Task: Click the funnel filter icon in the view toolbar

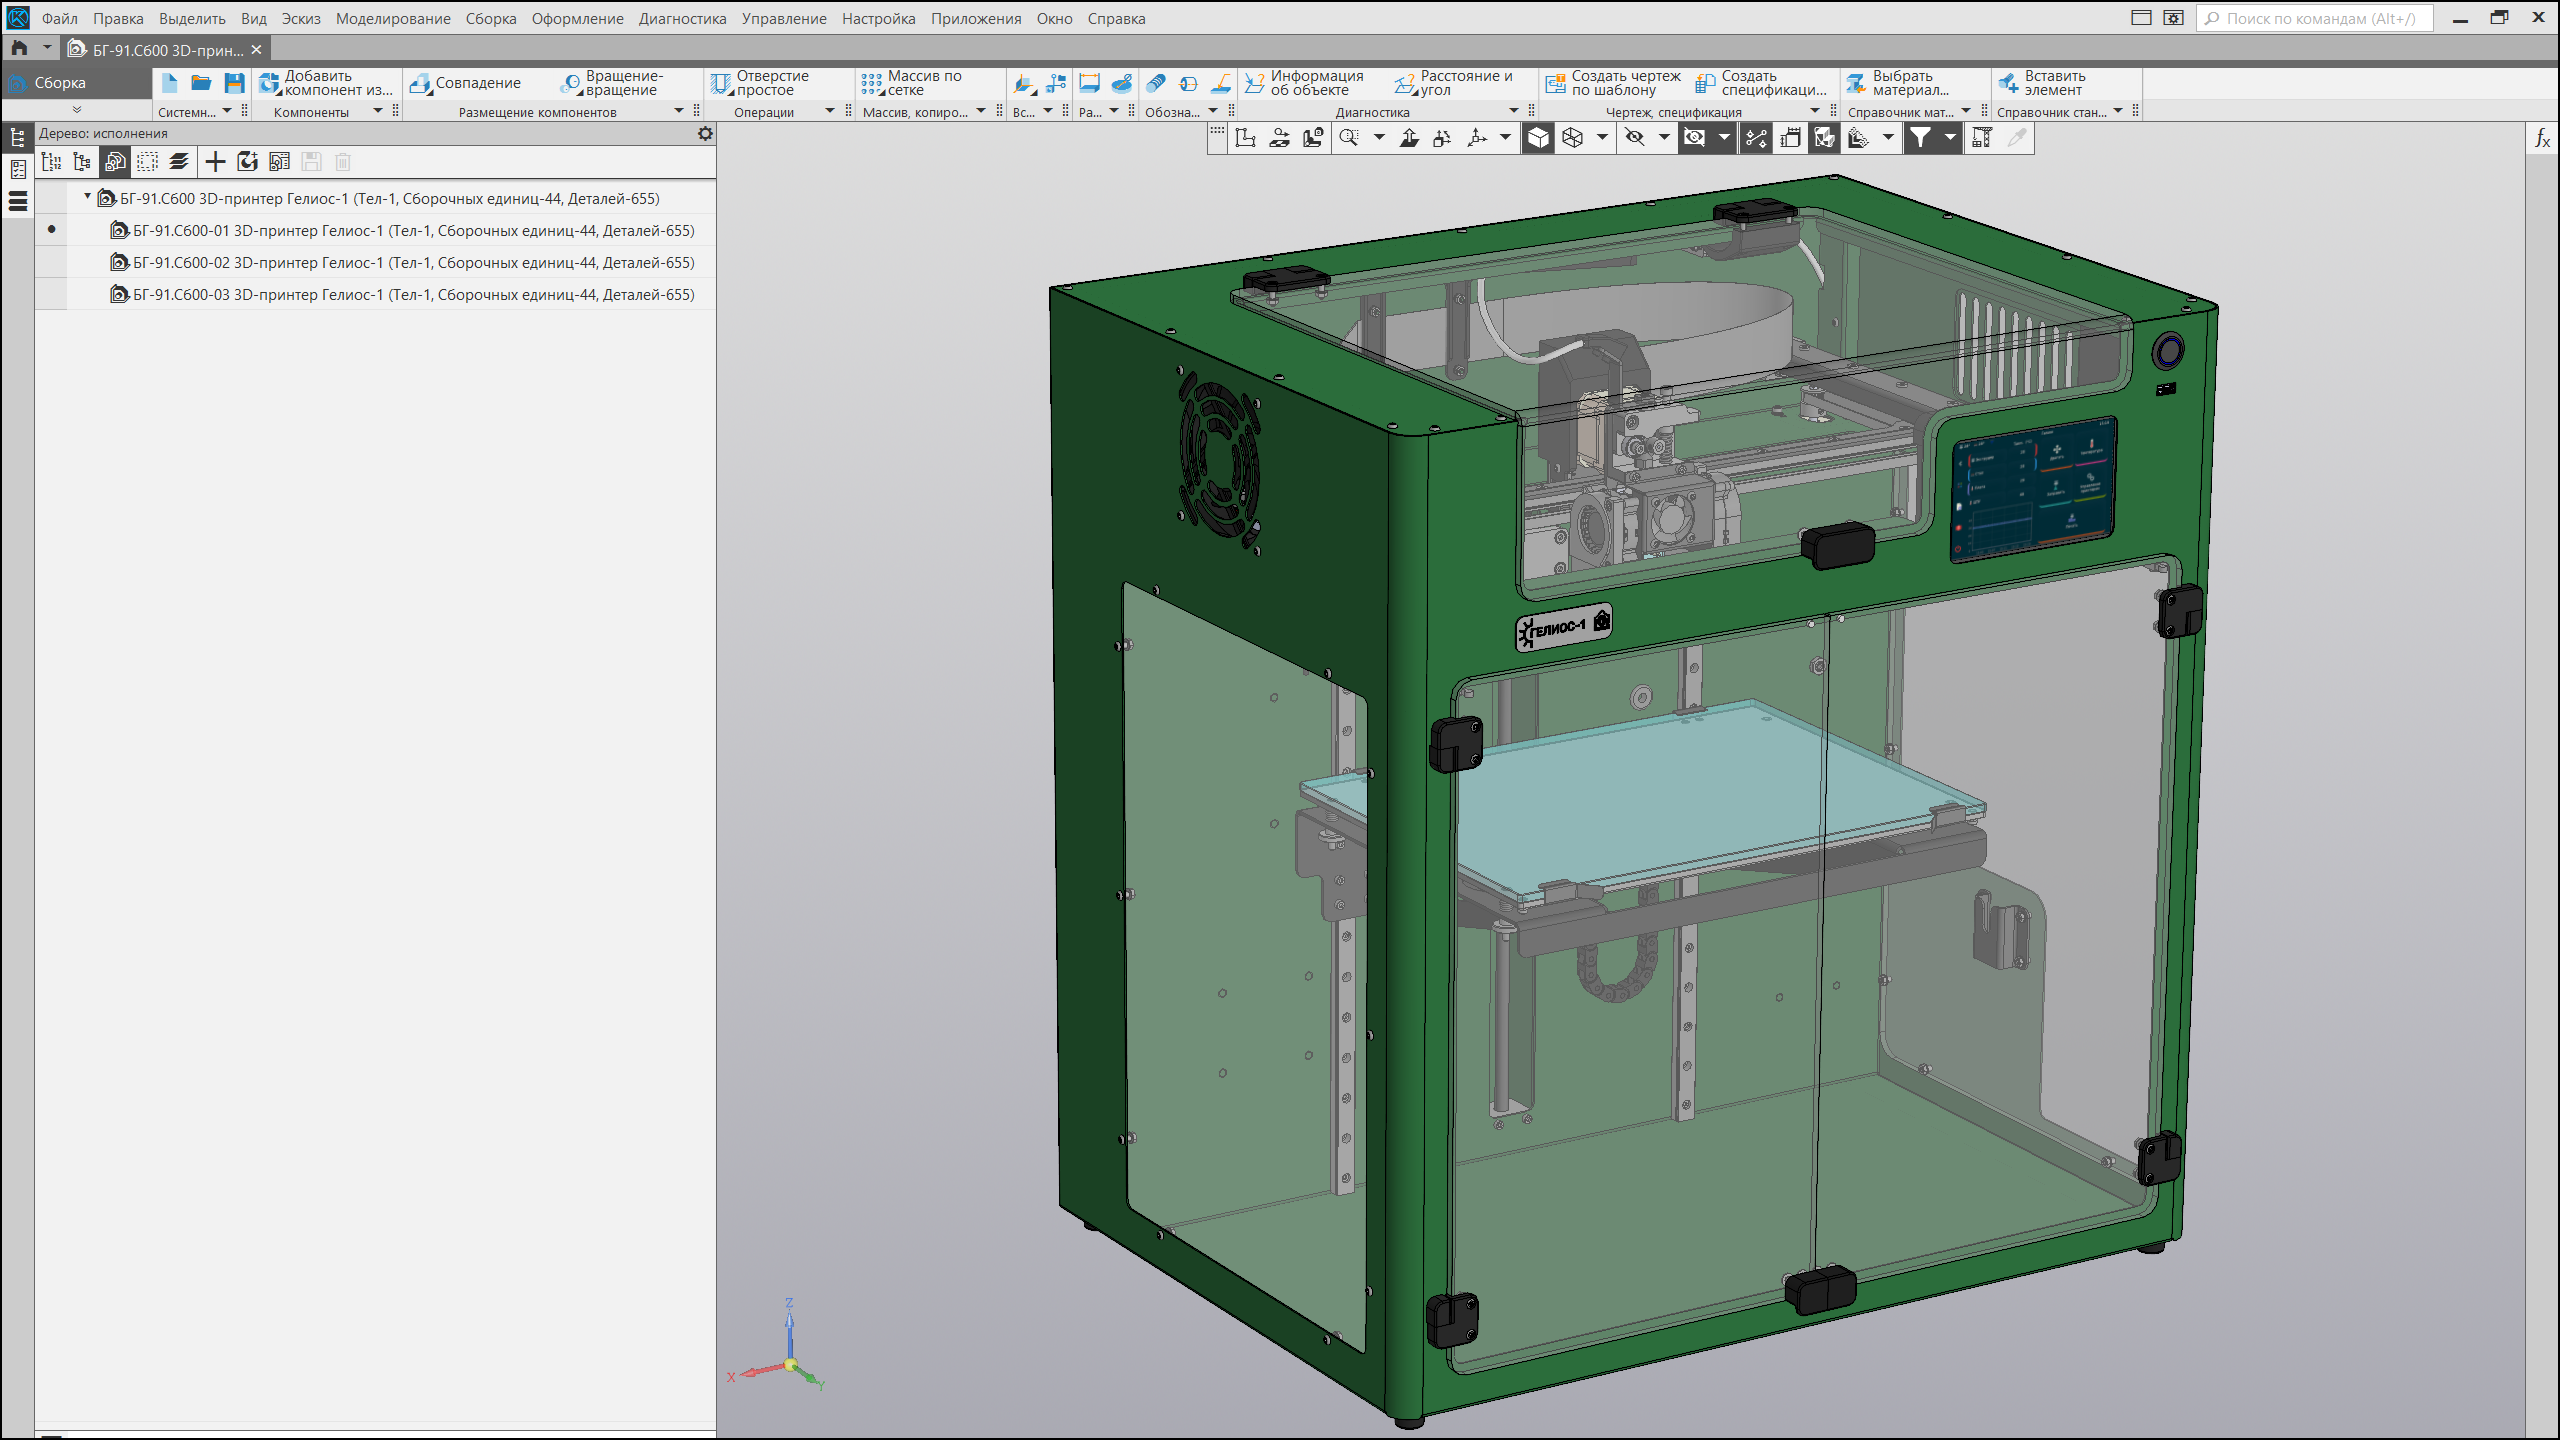Action: (1920, 138)
